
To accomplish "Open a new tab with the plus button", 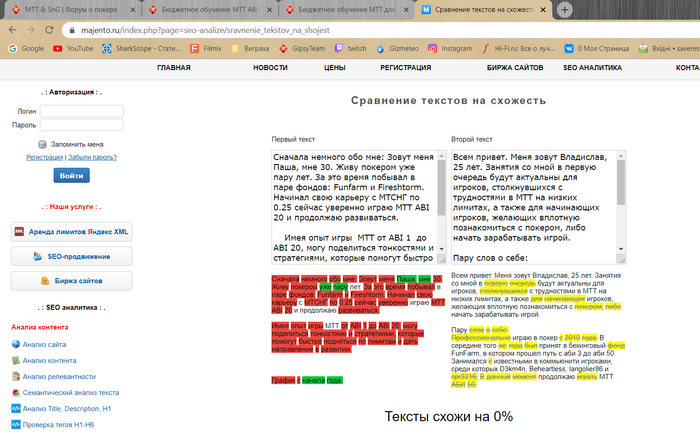I will (x=564, y=9).
